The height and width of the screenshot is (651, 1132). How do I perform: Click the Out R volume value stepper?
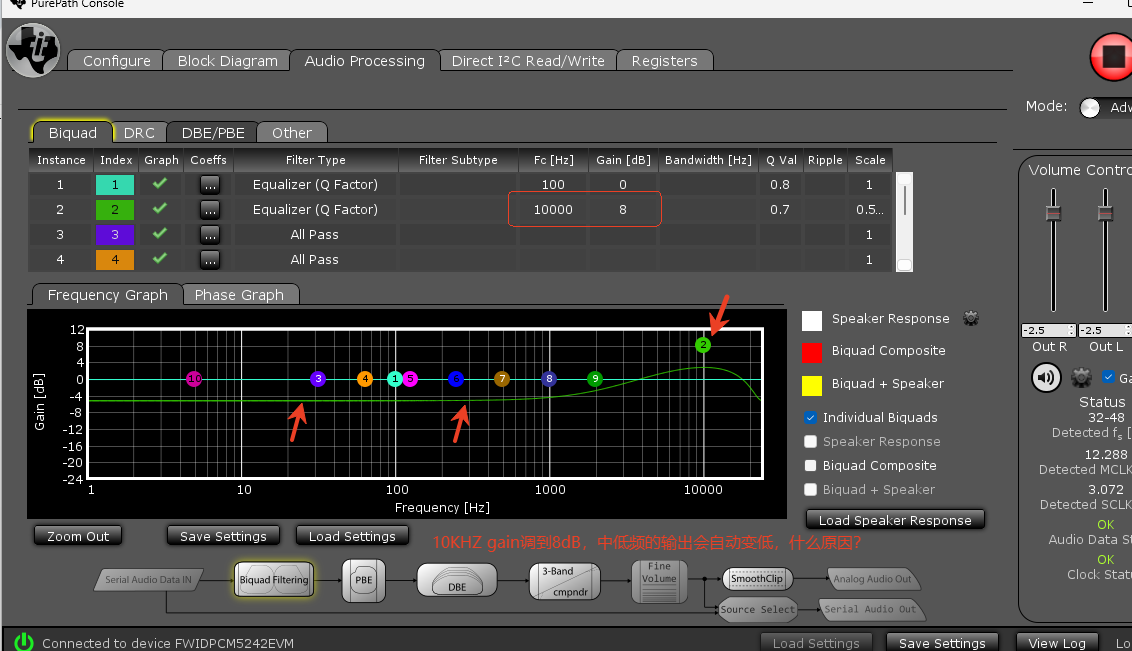click(x=1071, y=330)
